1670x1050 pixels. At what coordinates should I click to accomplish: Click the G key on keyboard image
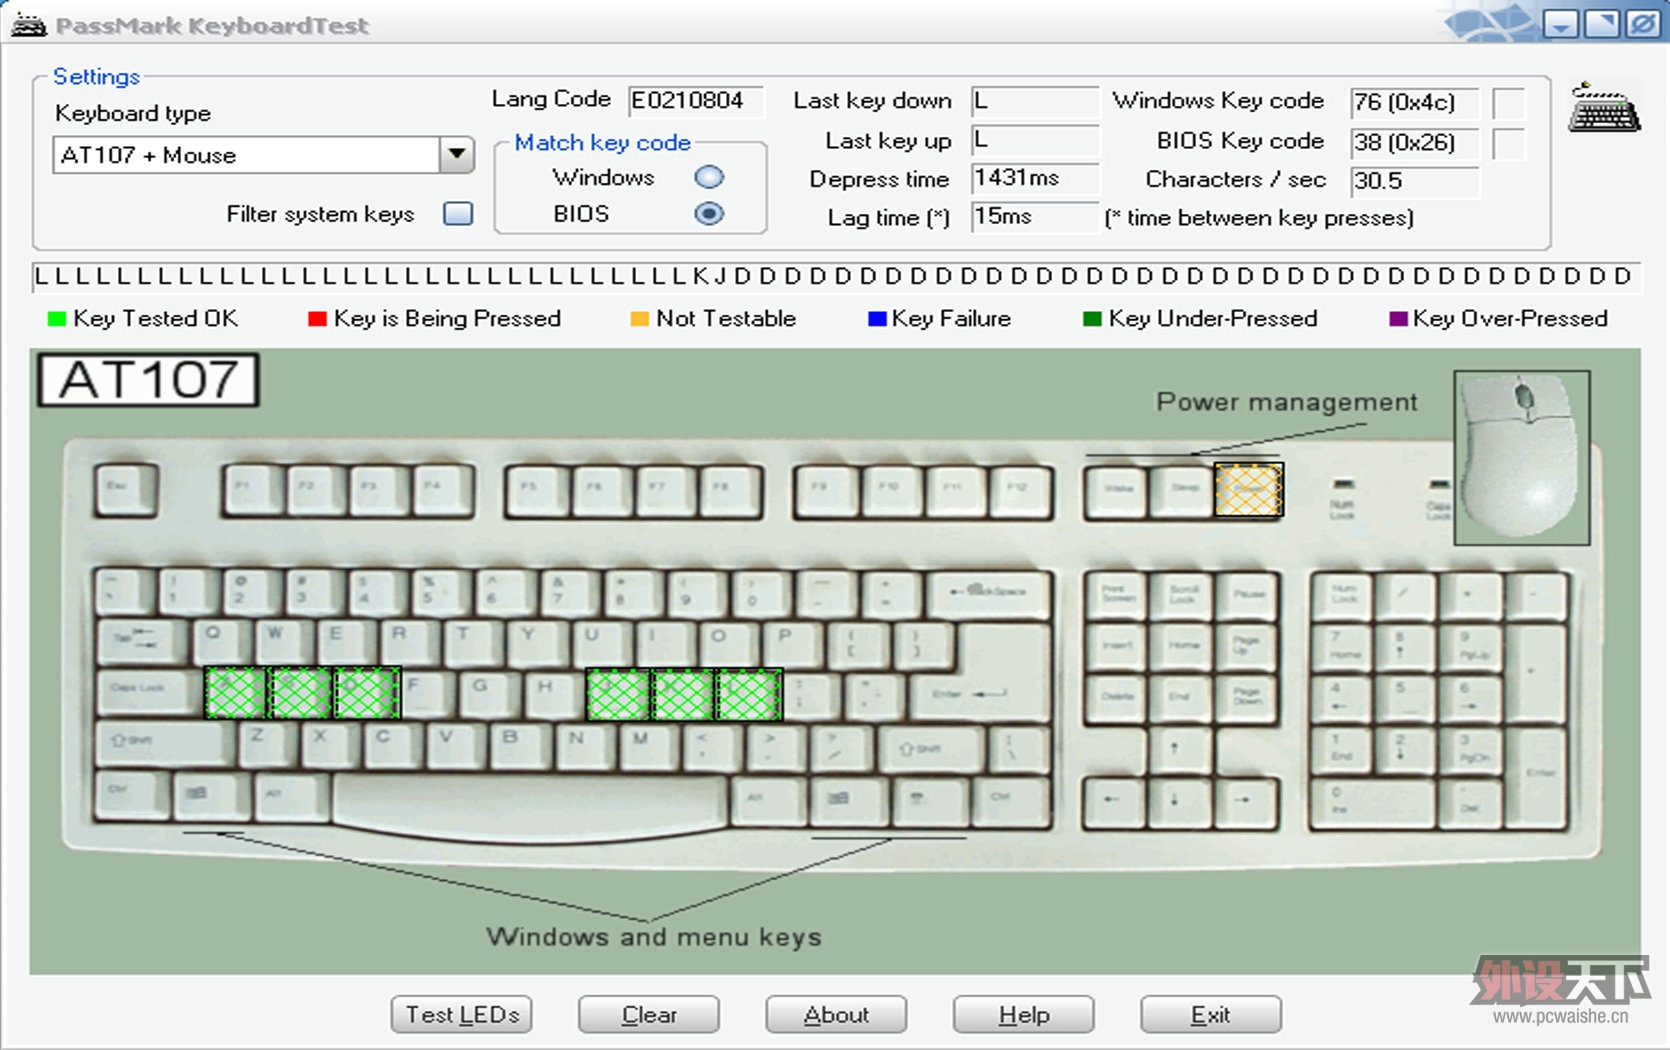point(491,693)
